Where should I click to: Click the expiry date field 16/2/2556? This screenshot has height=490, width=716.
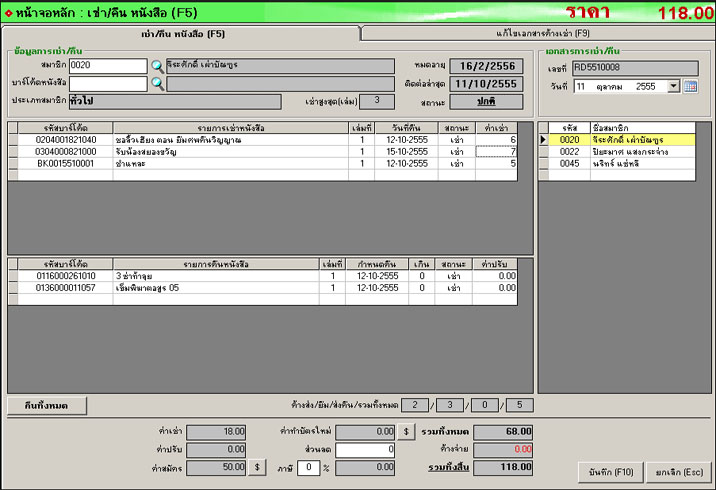pyautogui.click(x=486, y=66)
